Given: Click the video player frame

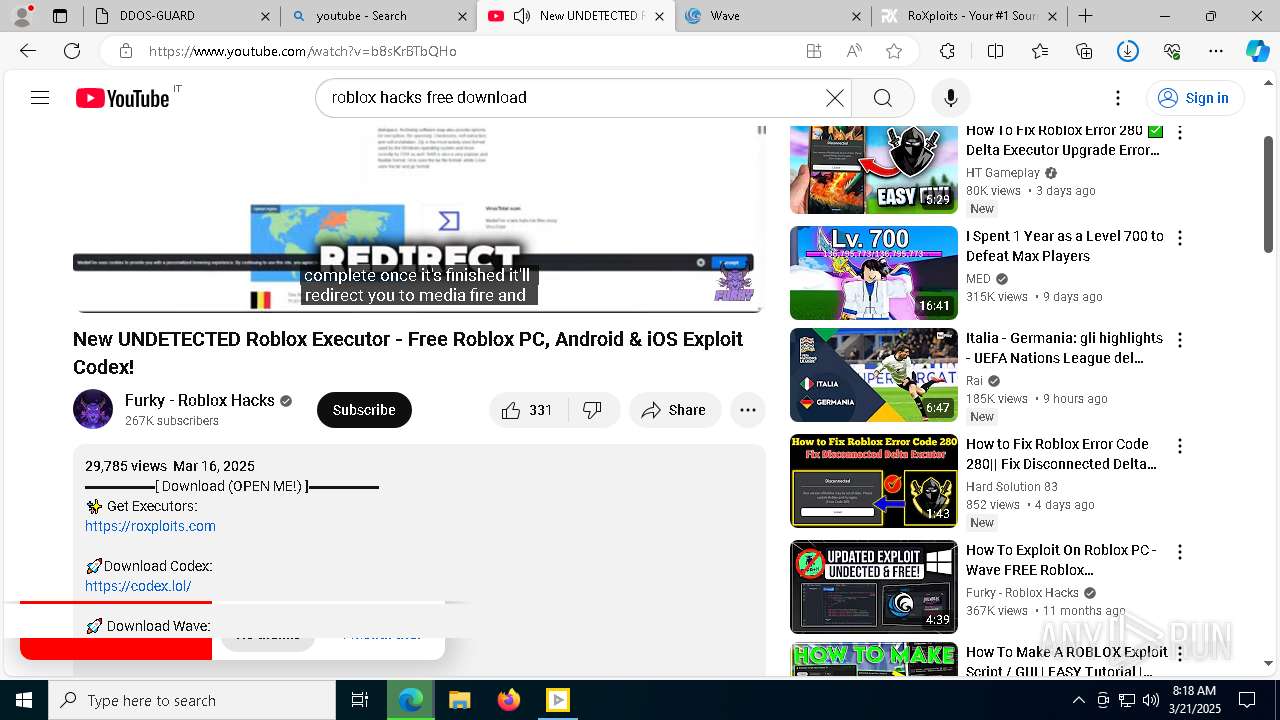Looking at the screenshot, I should tap(419, 219).
